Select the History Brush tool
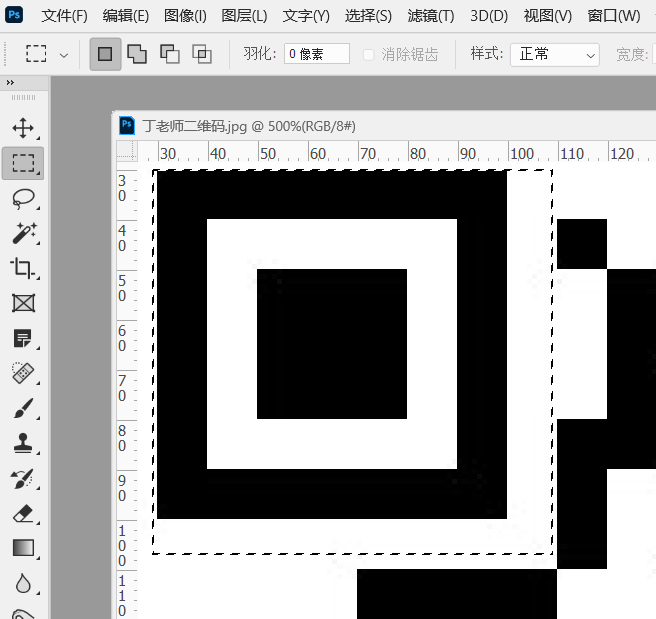This screenshot has width=656, height=619. coord(23,478)
